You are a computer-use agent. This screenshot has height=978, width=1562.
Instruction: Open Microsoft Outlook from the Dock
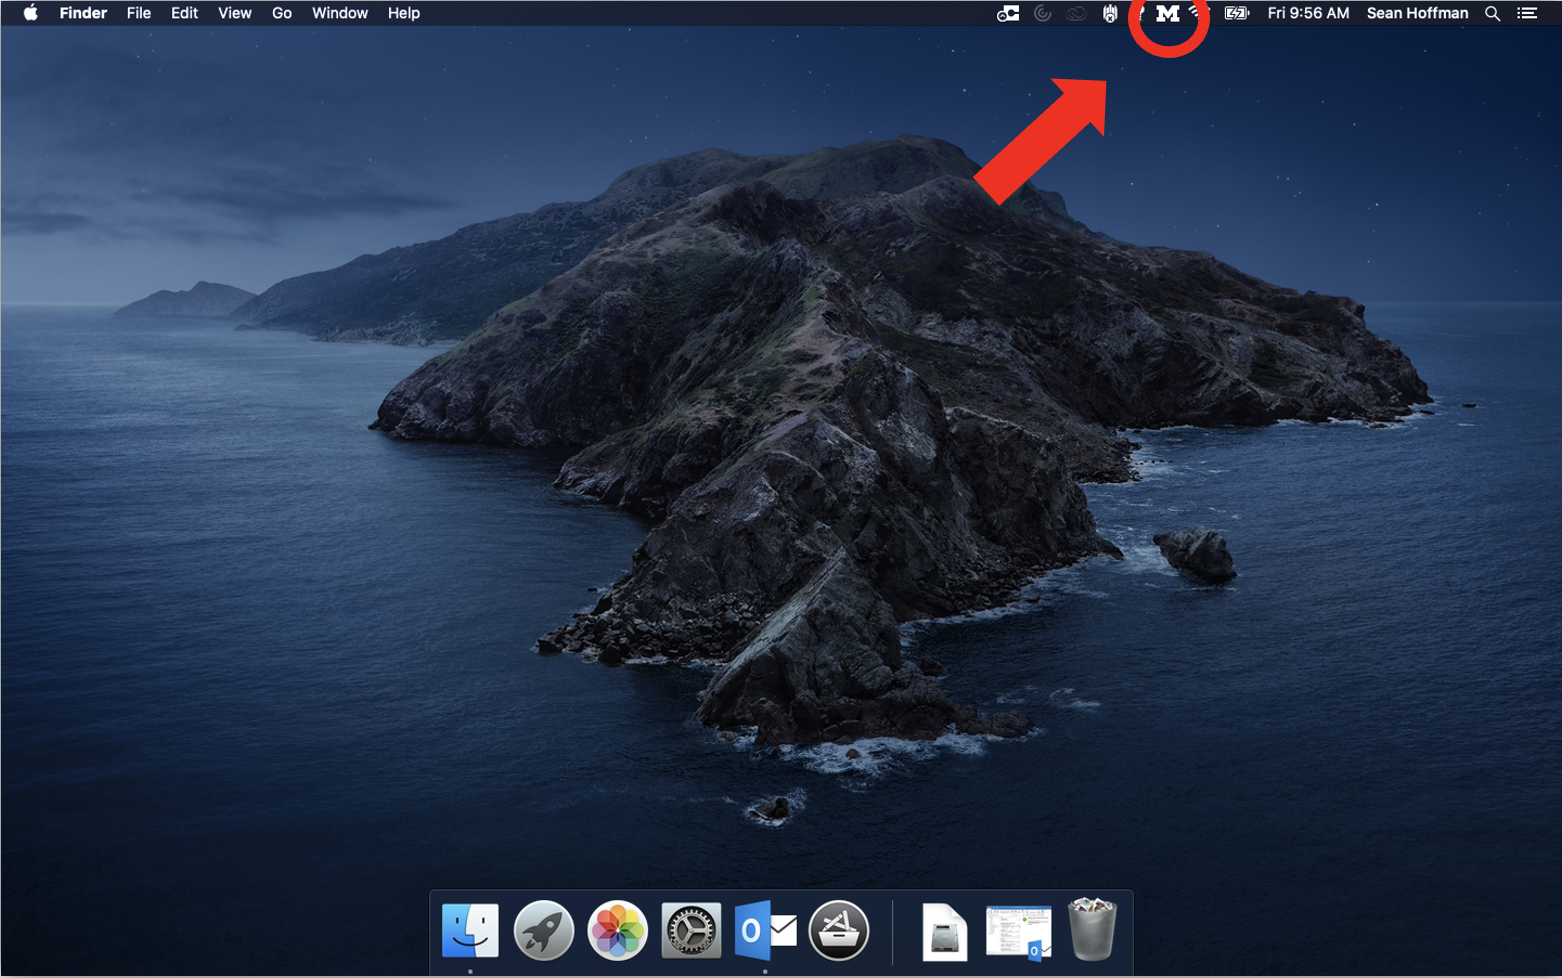[765, 930]
